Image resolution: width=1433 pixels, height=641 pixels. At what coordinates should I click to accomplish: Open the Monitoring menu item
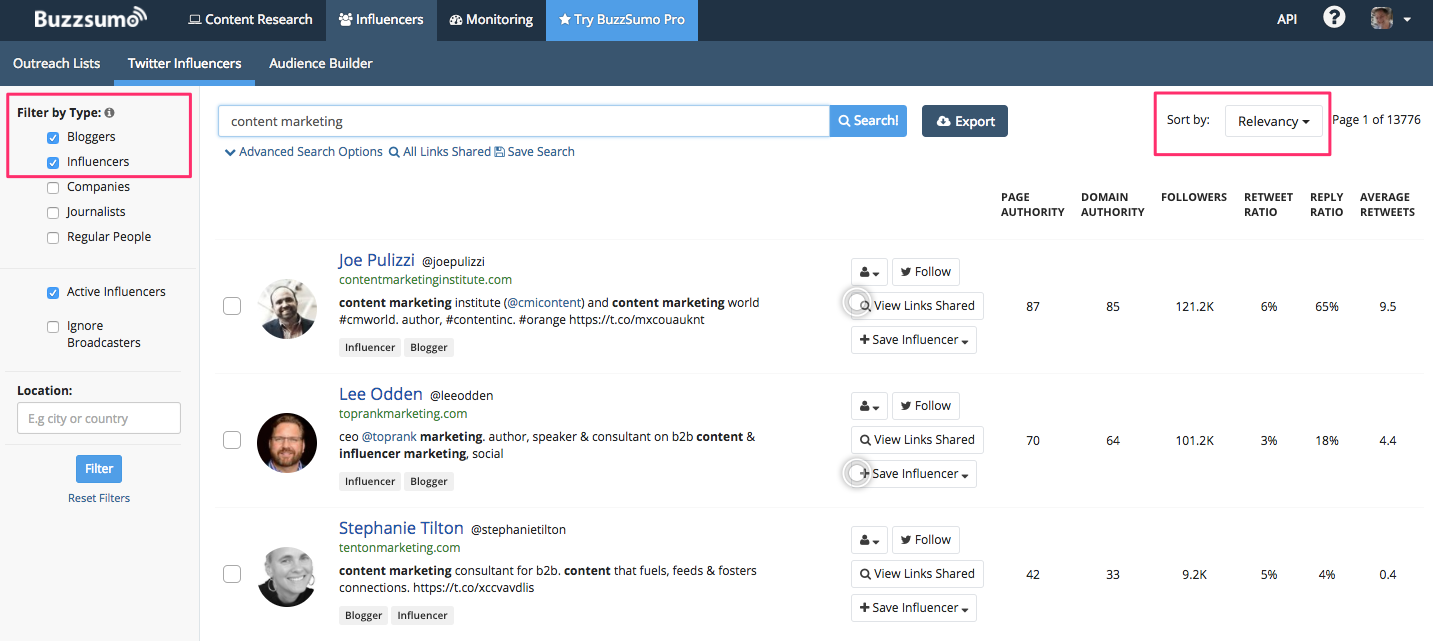(491, 19)
